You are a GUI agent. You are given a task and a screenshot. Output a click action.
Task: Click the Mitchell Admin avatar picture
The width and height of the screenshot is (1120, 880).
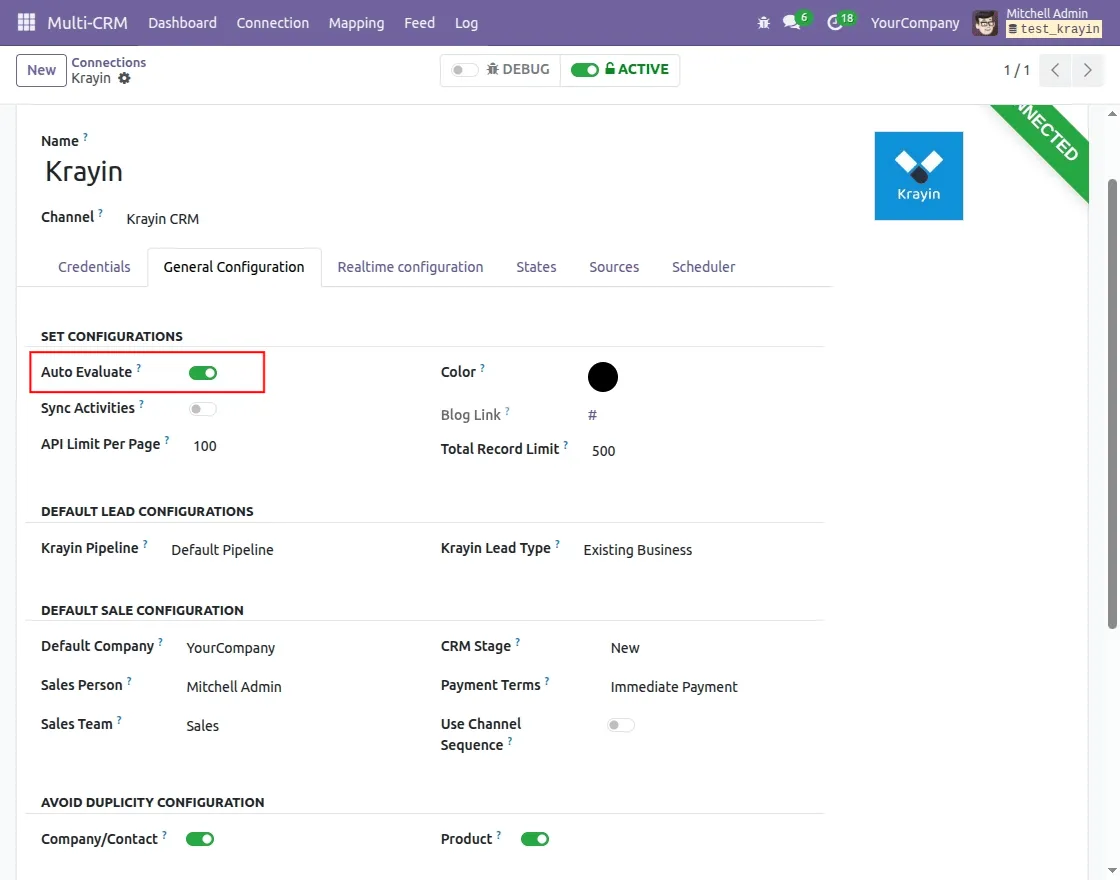(x=985, y=22)
